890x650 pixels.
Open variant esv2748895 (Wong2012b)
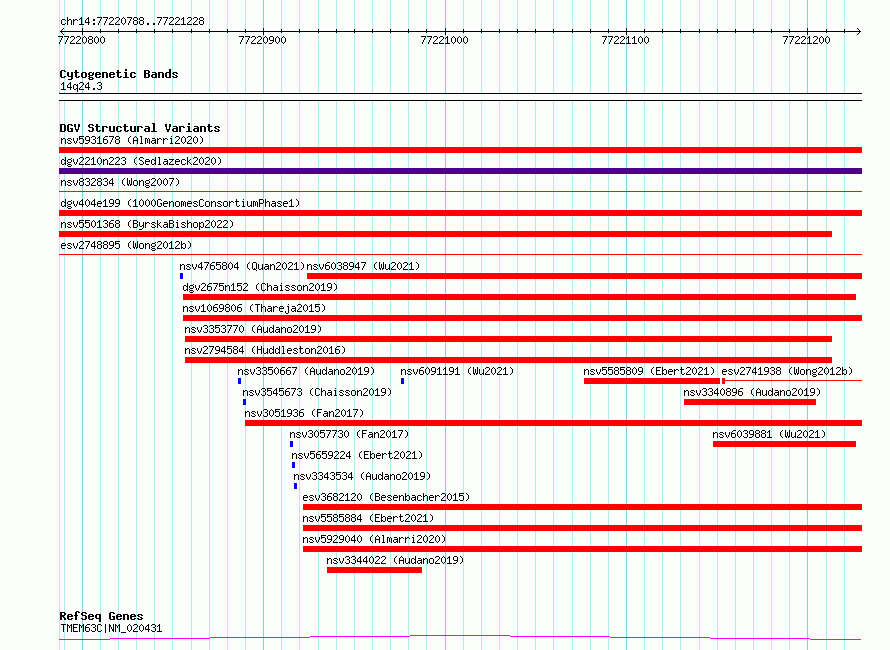tap(126, 245)
